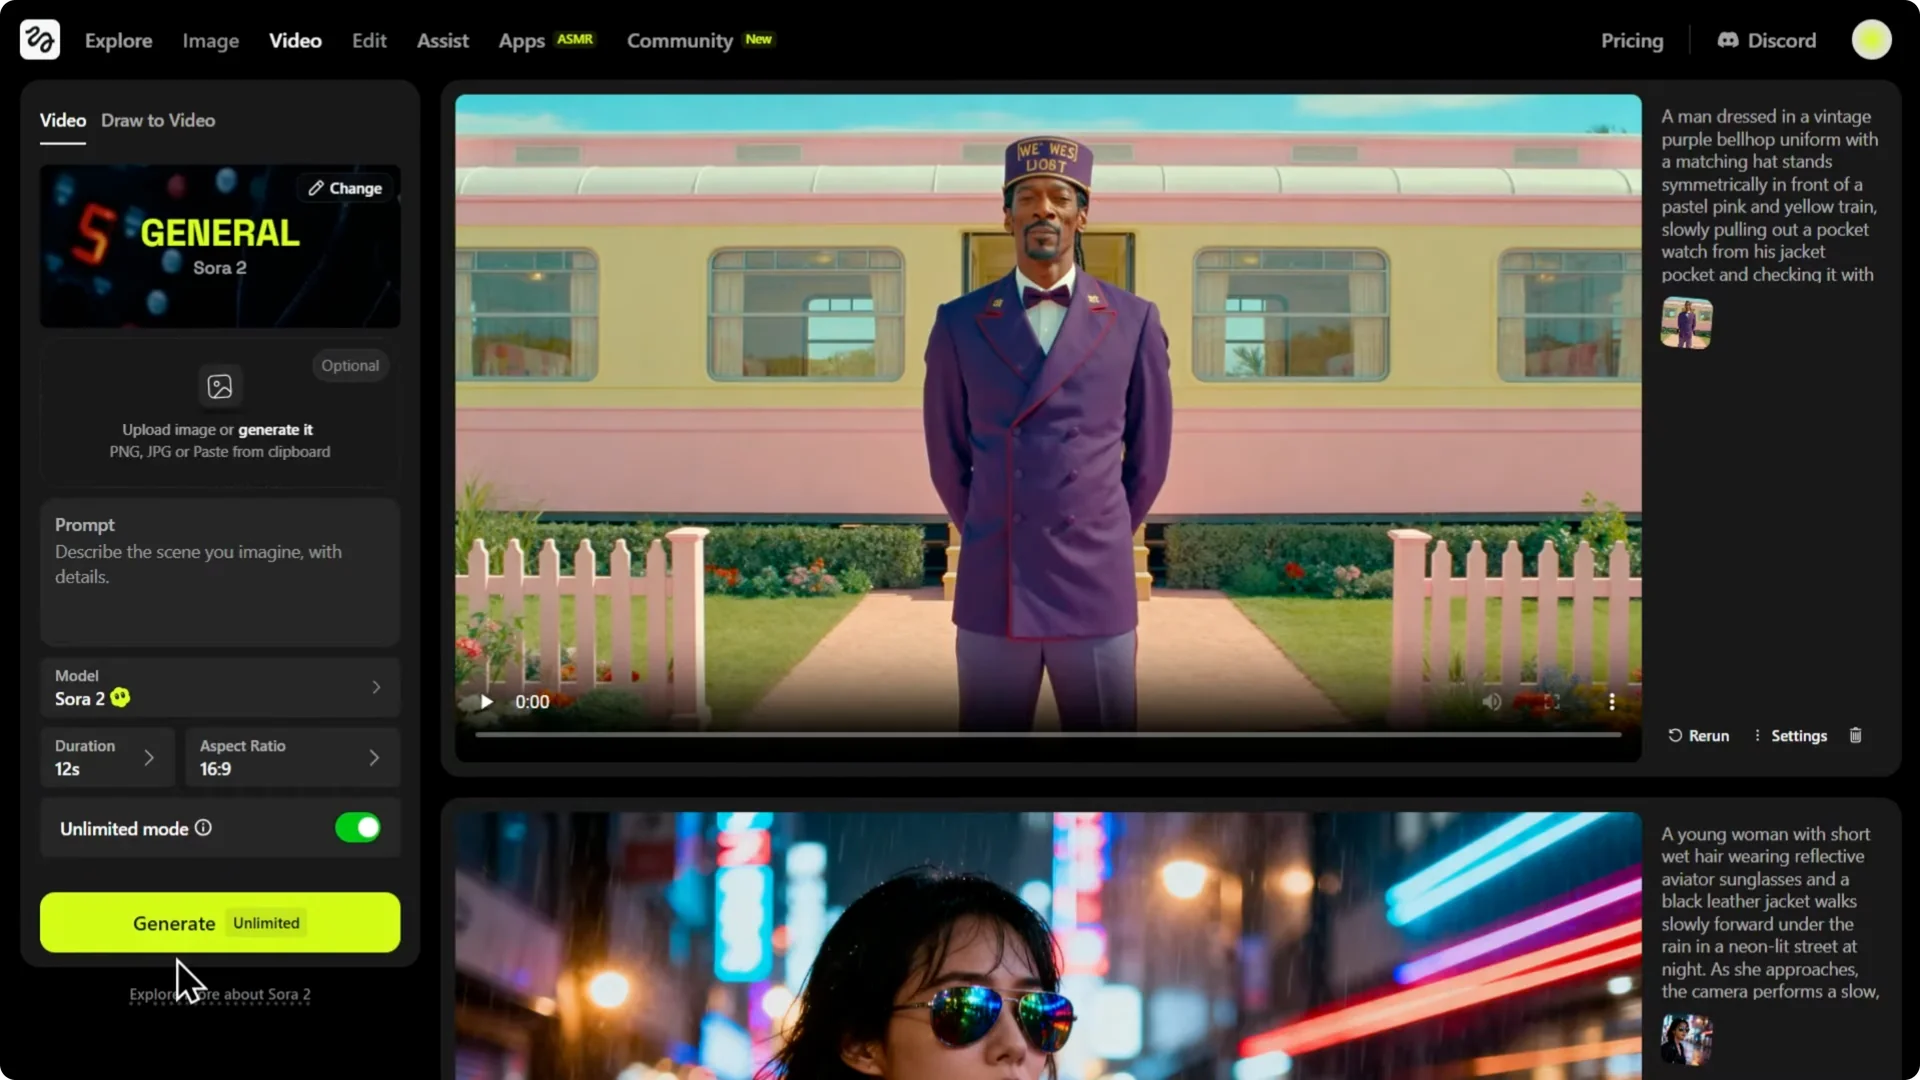Screen dimensions: 1920x1080
Task: Mute the bellhop video volume icon
Action: point(1491,702)
